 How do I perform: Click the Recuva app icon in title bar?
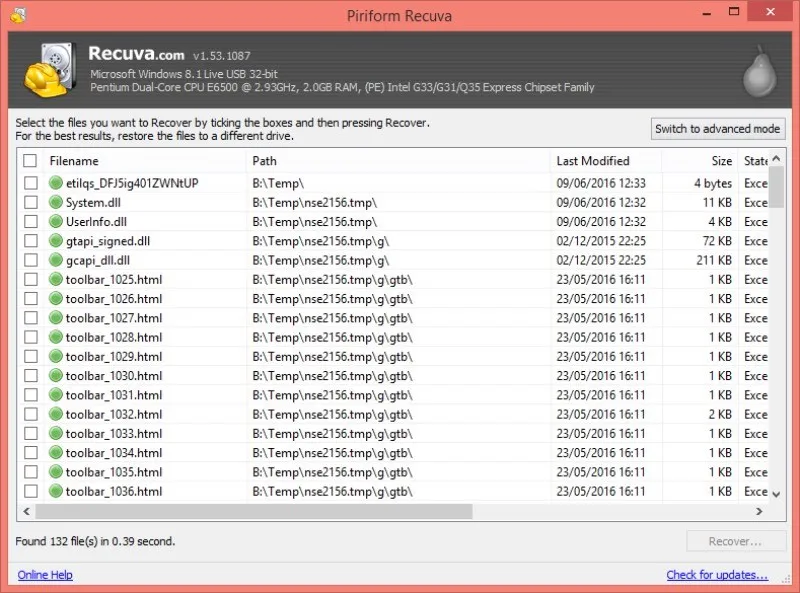coord(18,15)
